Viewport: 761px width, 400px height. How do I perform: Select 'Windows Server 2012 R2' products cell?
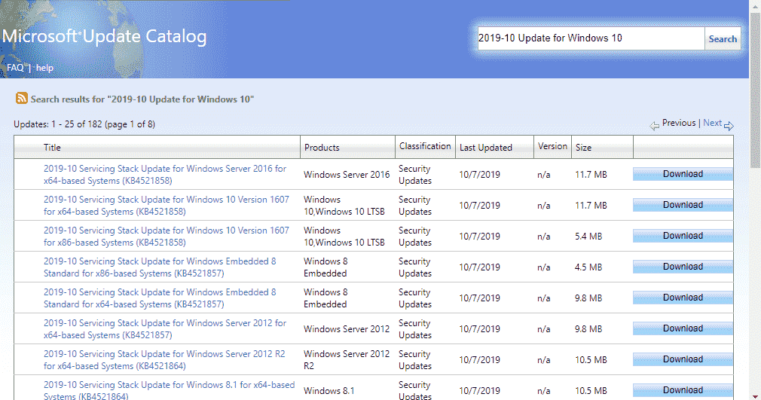347,360
